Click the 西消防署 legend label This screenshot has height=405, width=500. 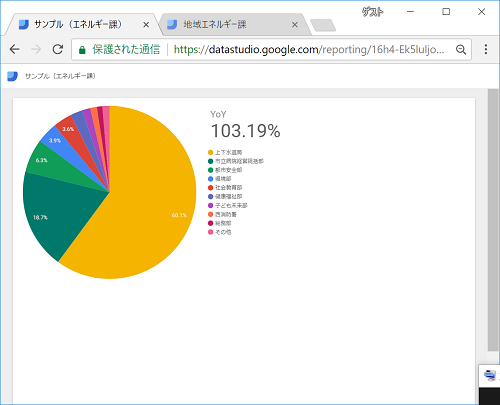pos(226,214)
